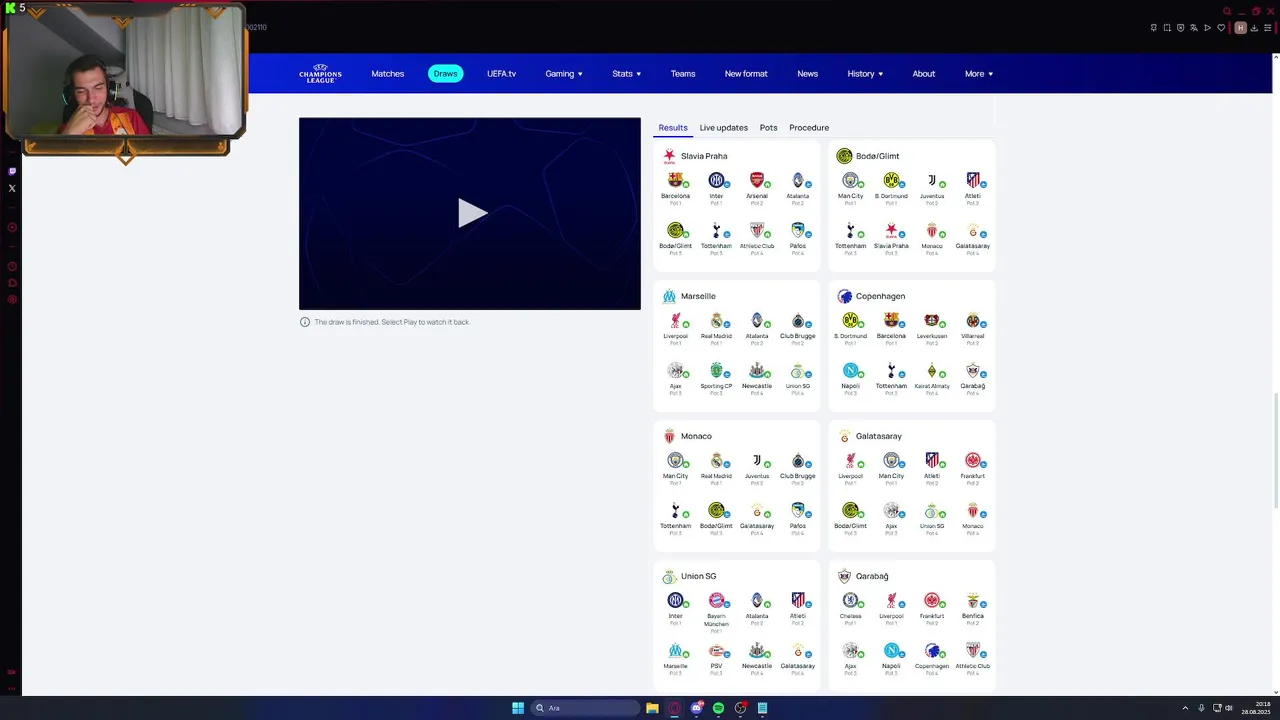1280x720 pixels.
Task: Click the taskbar clock and date
Action: [x=1256, y=708]
